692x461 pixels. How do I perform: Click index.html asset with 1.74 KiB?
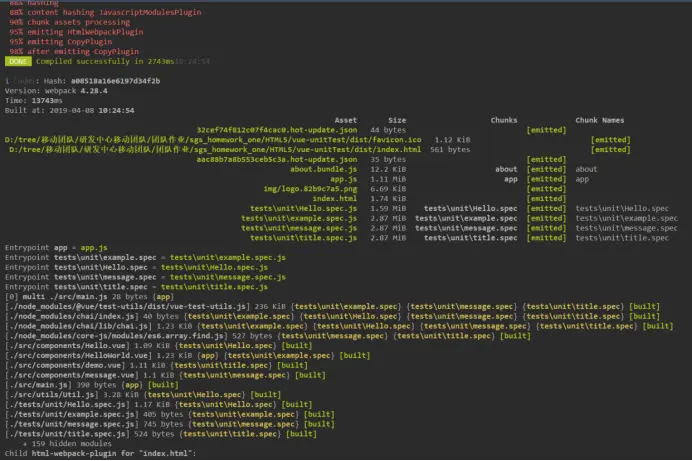pos(335,199)
